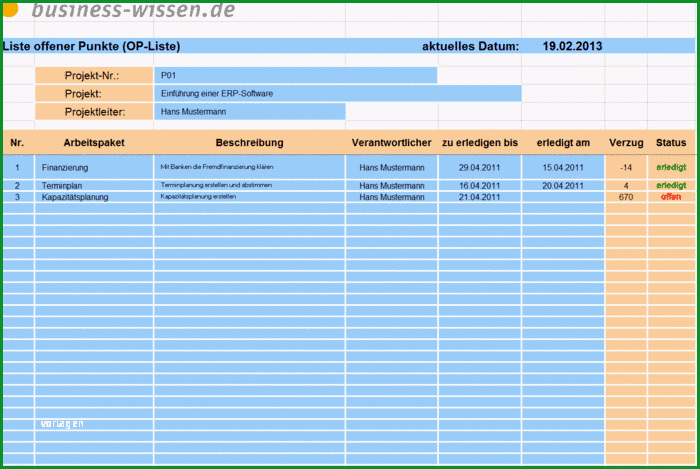Select description 'Terminplanung erstellen und abstimmen'

click(250, 185)
